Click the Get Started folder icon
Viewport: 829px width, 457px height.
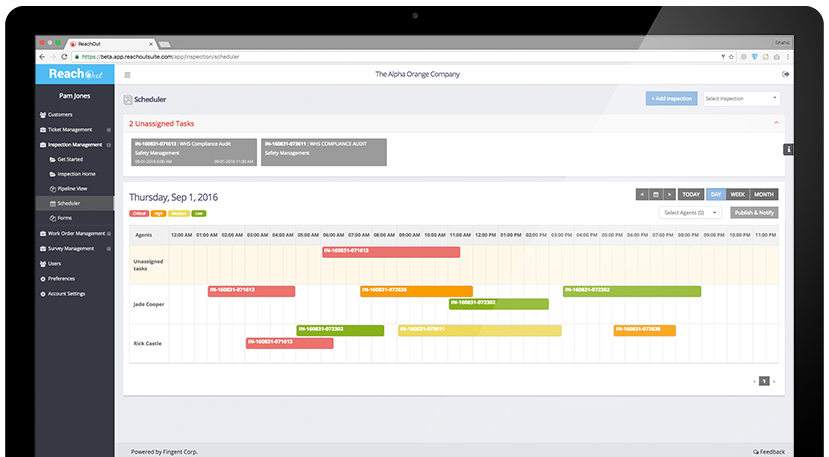pos(52,159)
